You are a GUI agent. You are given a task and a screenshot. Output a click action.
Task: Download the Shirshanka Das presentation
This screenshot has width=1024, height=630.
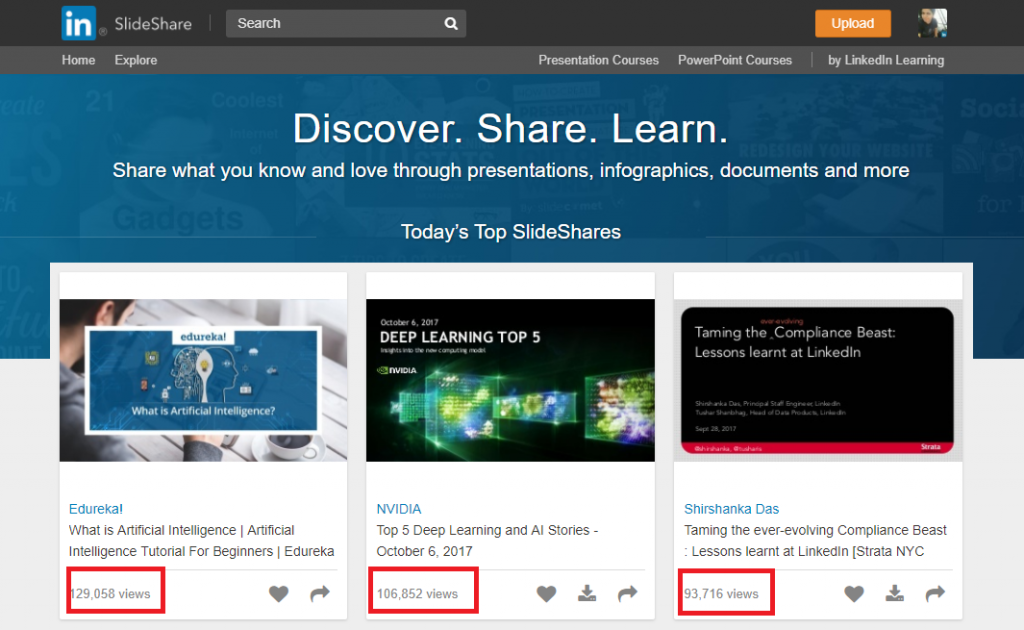[895, 593]
